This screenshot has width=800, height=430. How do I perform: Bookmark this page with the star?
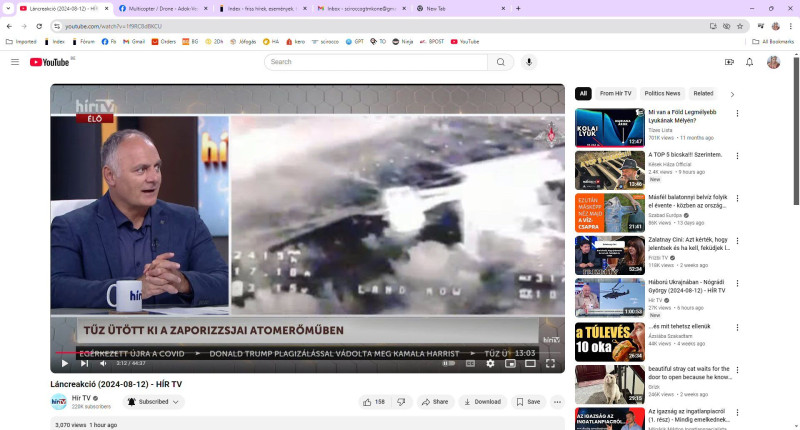point(740,26)
